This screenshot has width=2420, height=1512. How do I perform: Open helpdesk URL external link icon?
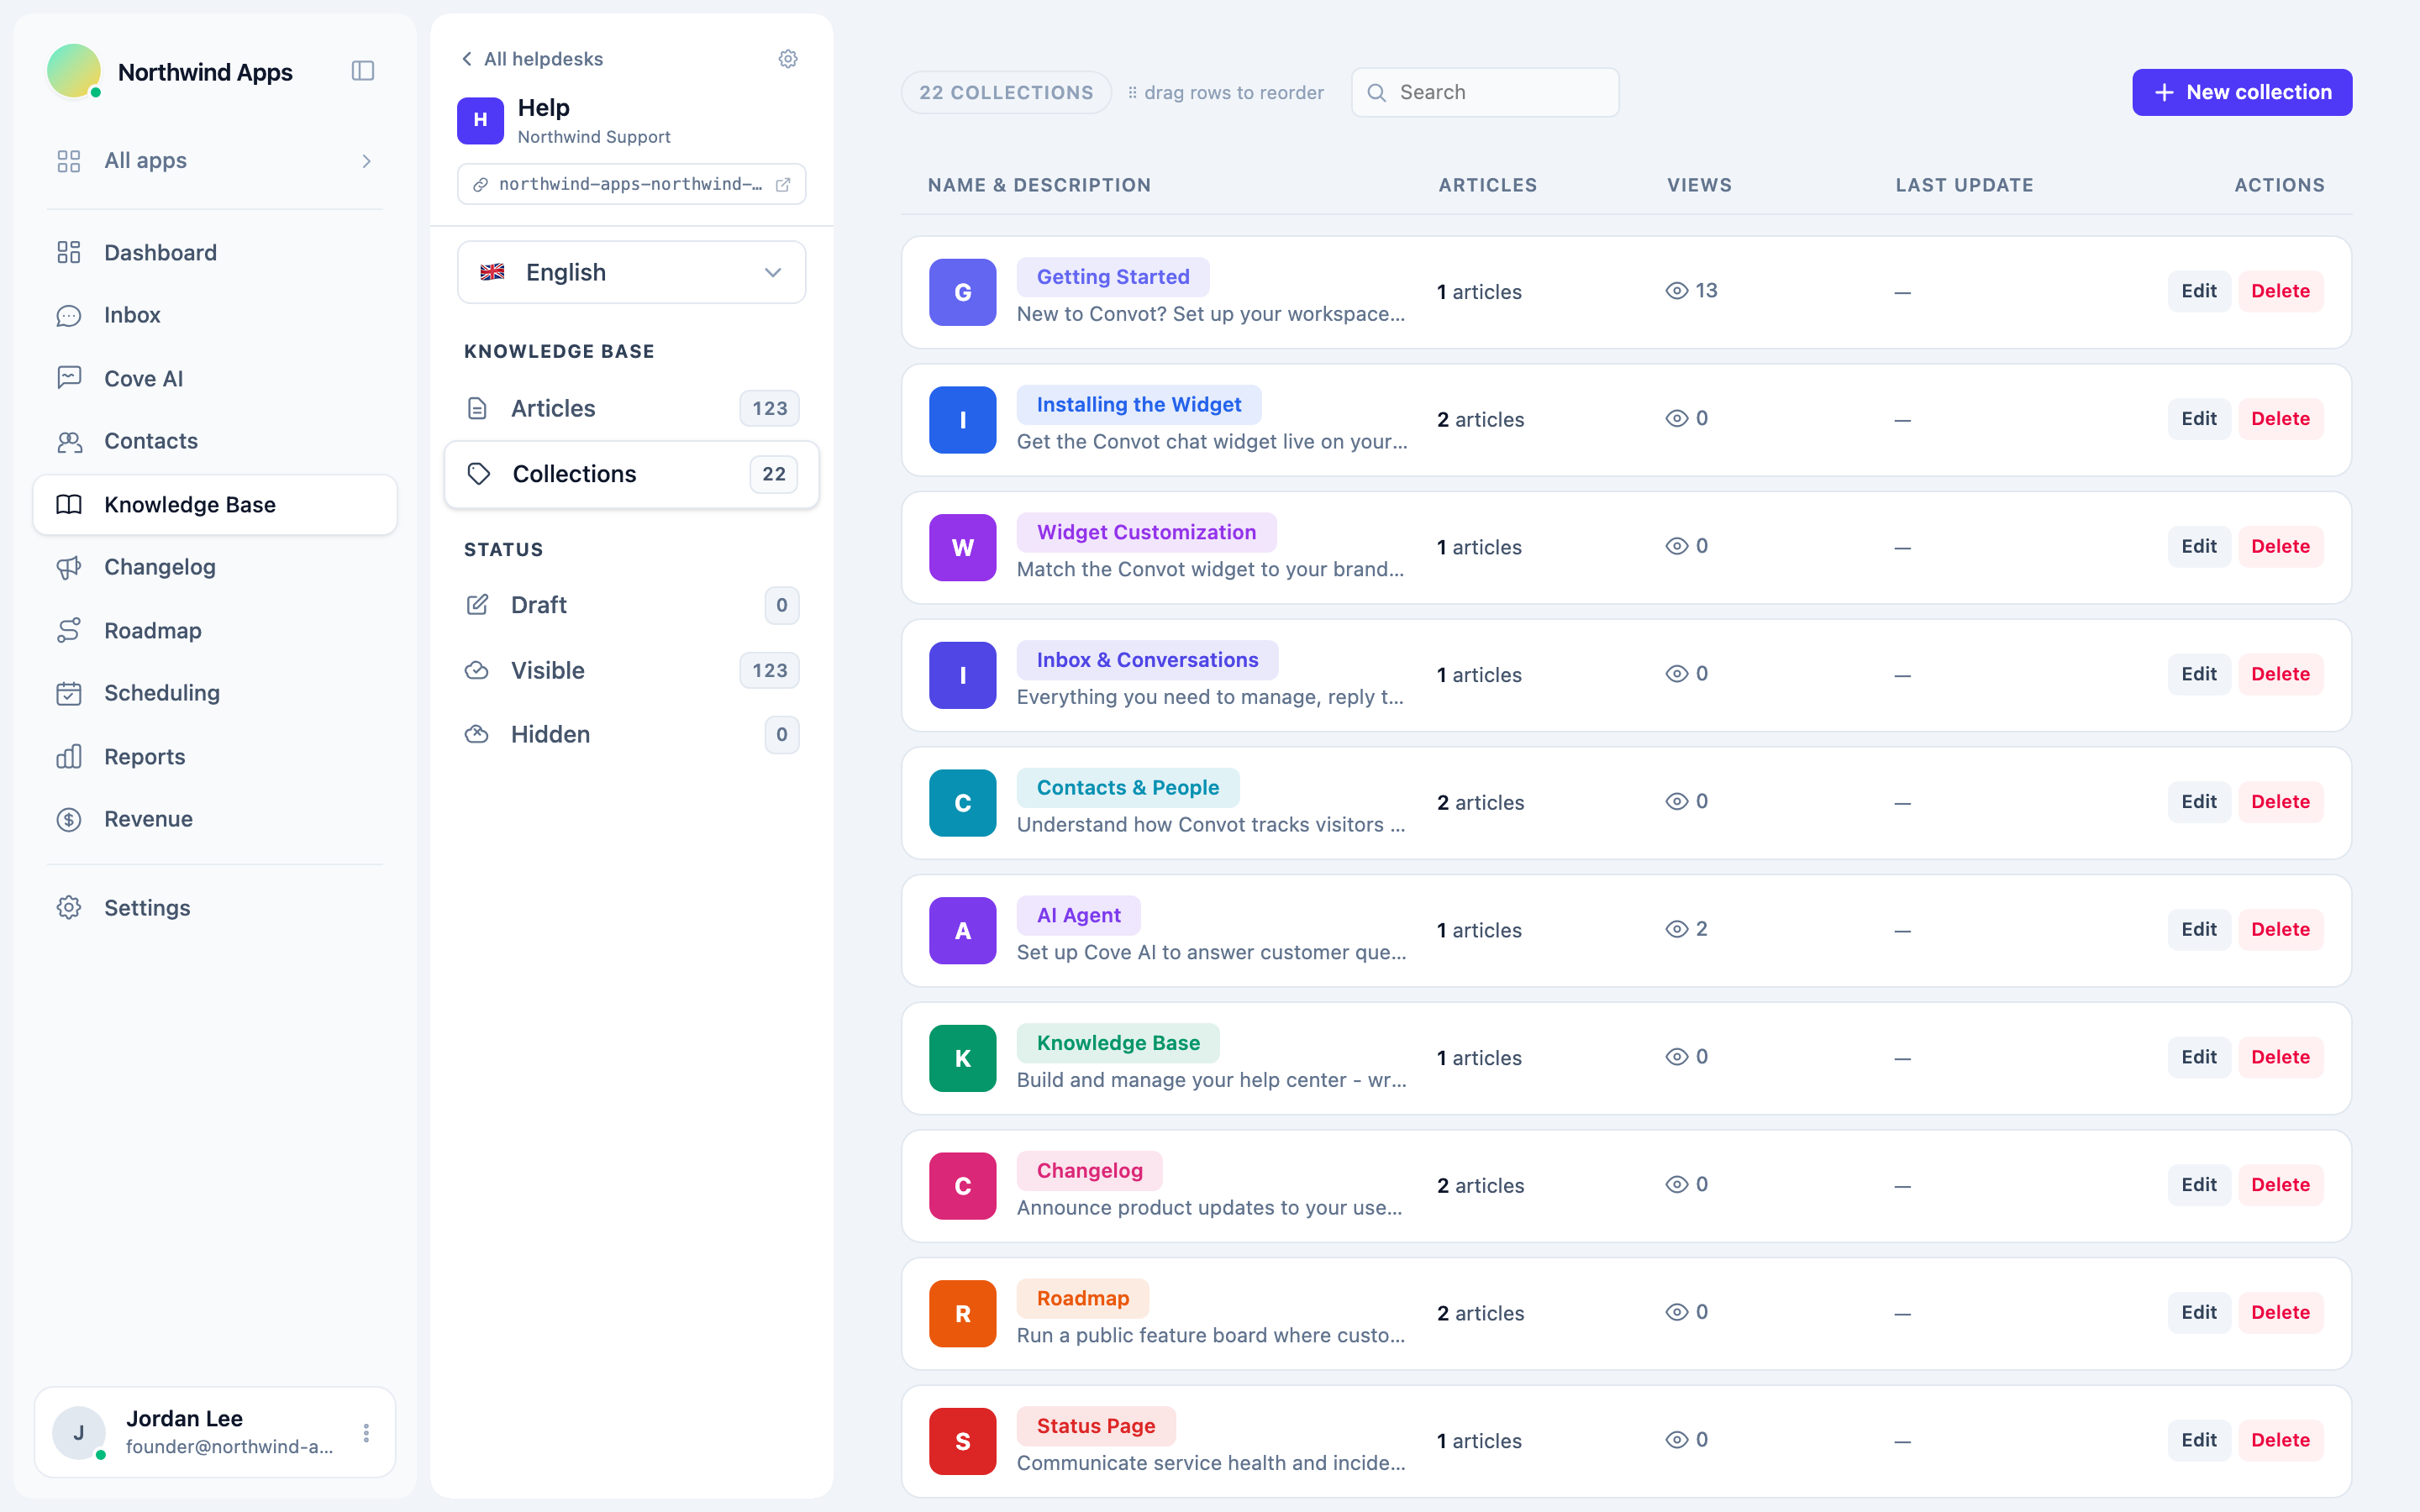(783, 185)
